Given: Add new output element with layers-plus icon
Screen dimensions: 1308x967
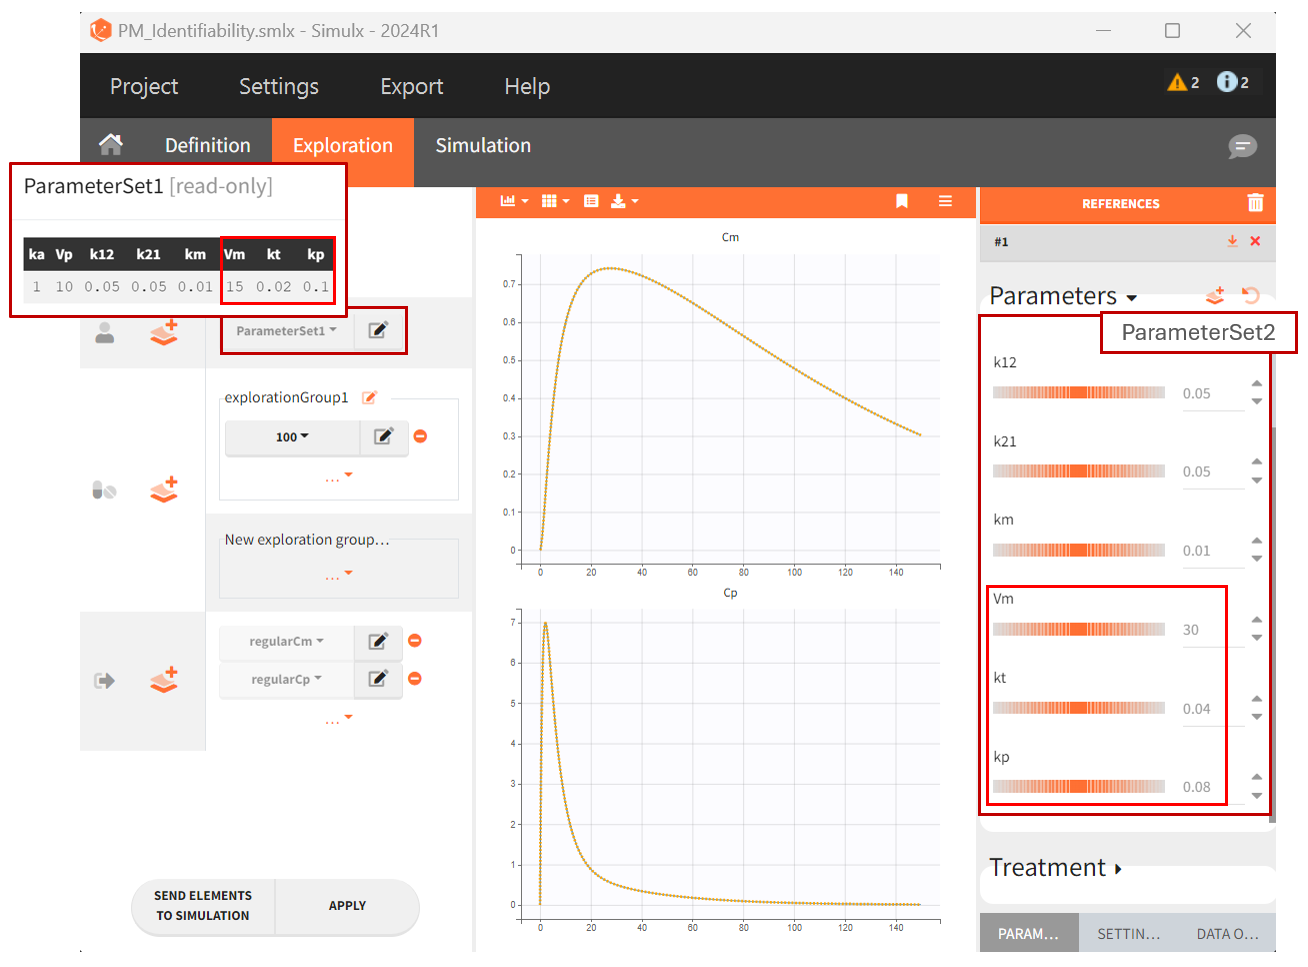Looking at the screenshot, I should [x=164, y=679].
